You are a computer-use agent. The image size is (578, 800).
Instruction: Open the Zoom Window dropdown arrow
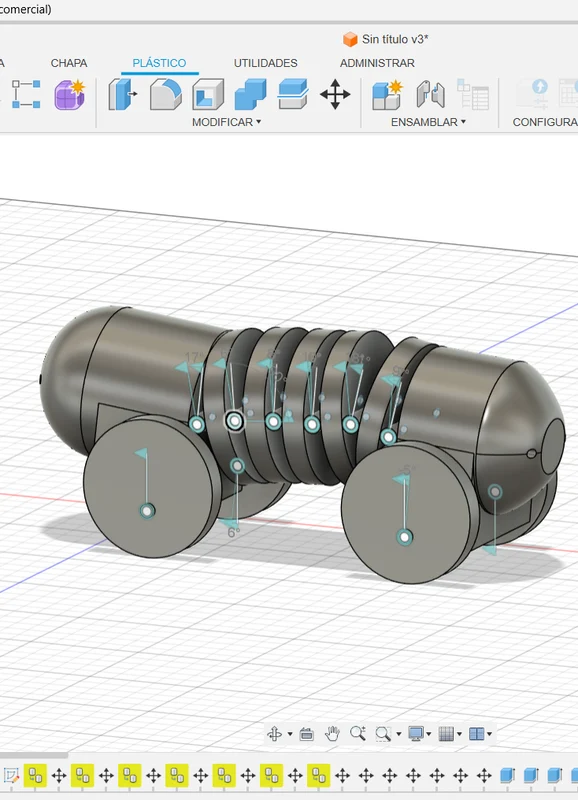pyautogui.click(x=398, y=734)
